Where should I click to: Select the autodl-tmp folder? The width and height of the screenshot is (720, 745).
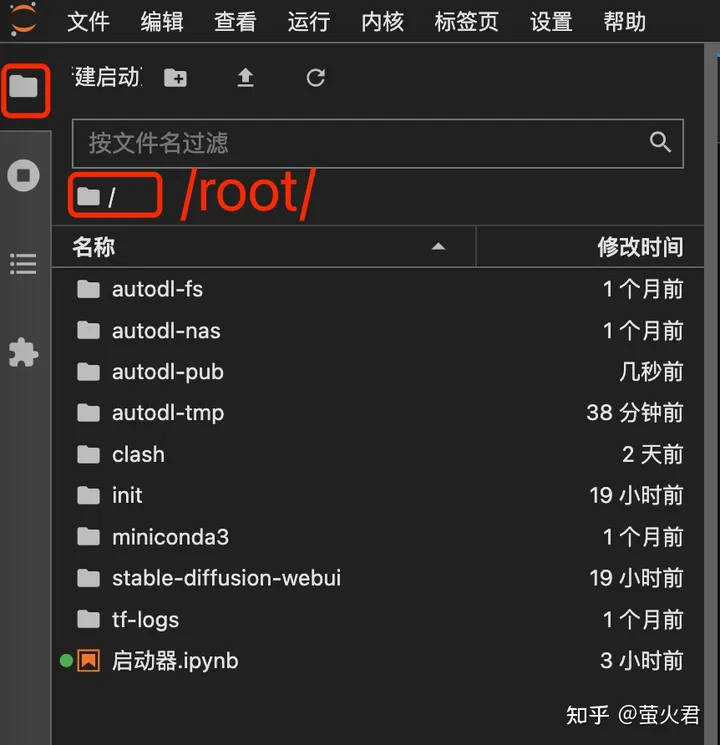pos(378,413)
